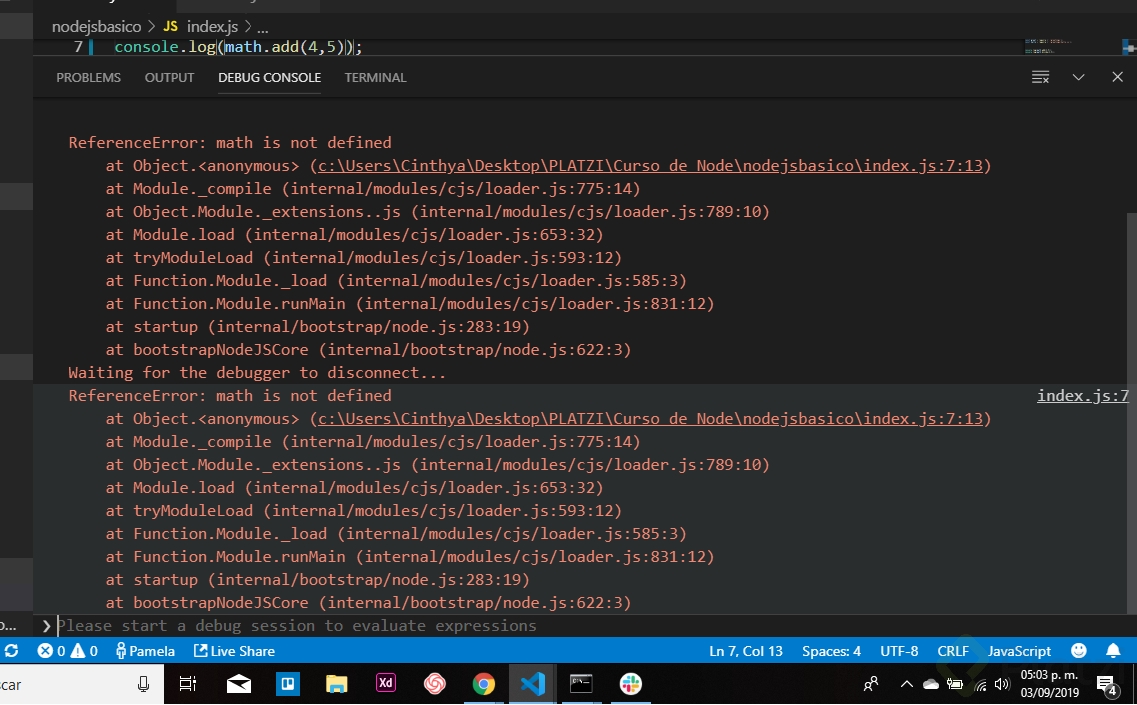1137x705 pixels.
Task: Change file encoding UTF-8
Action: pyautogui.click(x=898, y=651)
